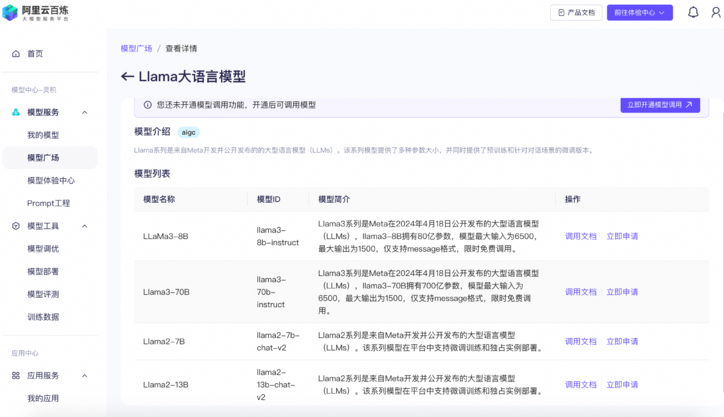The height and width of the screenshot is (417, 724).
Task: Open Prompt工程 in sidebar
Action: tap(48, 203)
